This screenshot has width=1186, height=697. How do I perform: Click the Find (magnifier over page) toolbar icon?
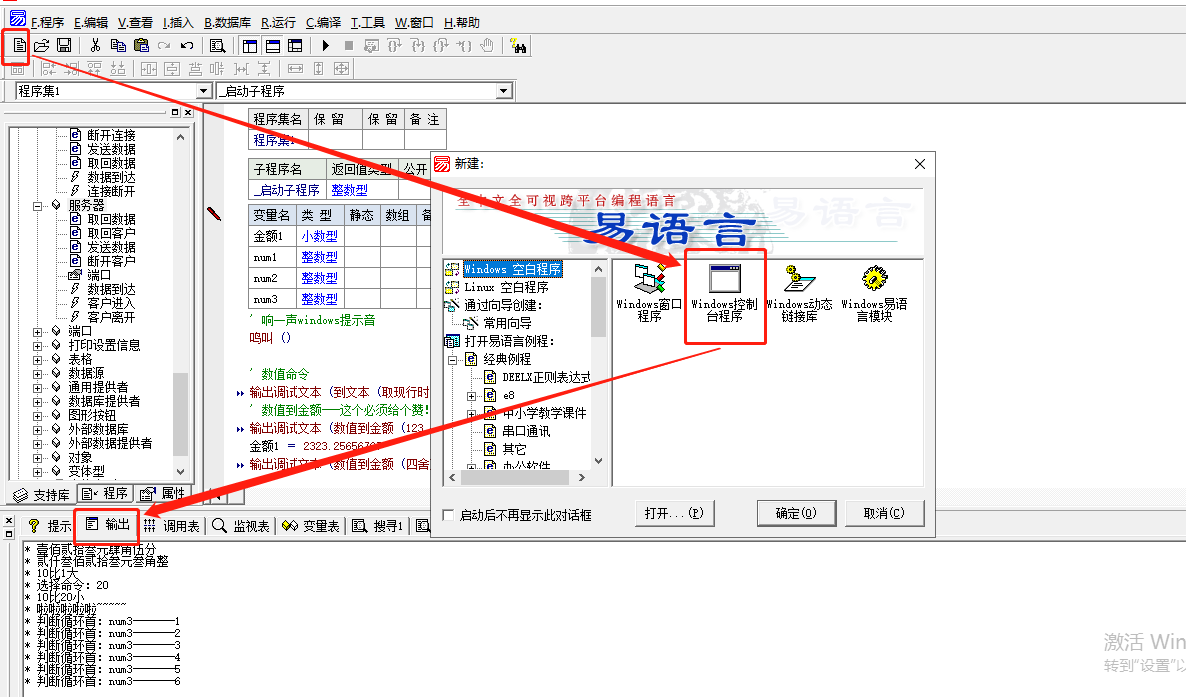click(217, 45)
